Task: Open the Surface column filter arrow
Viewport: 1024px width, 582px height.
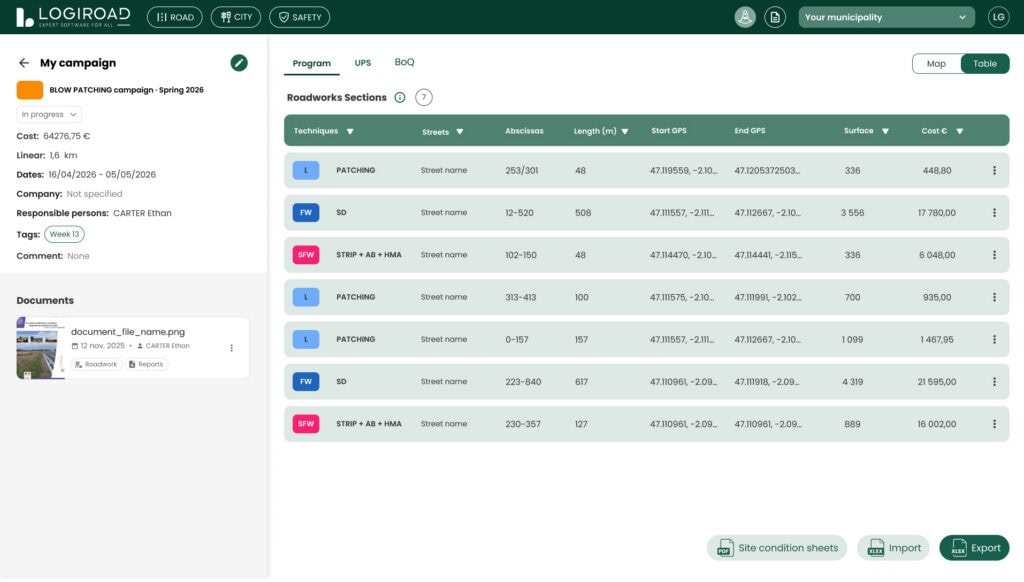Action: (885, 131)
